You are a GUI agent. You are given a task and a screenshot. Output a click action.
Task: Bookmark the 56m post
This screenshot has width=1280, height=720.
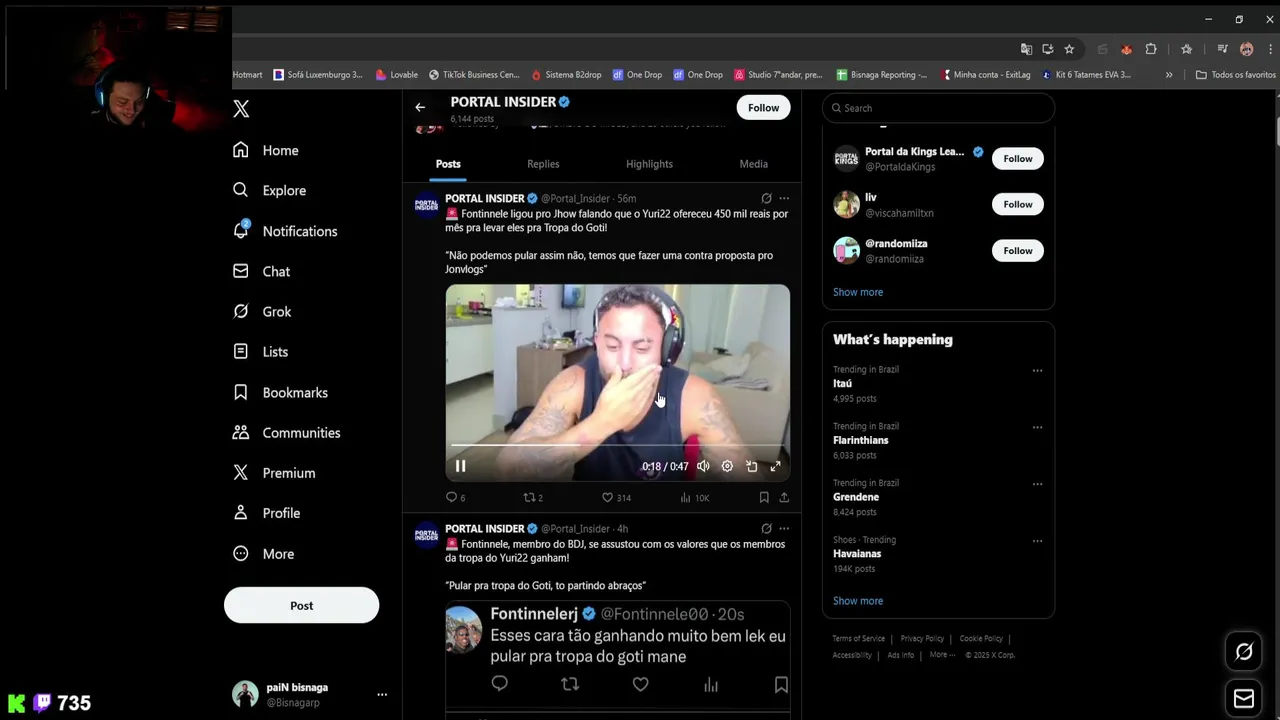[x=764, y=497]
